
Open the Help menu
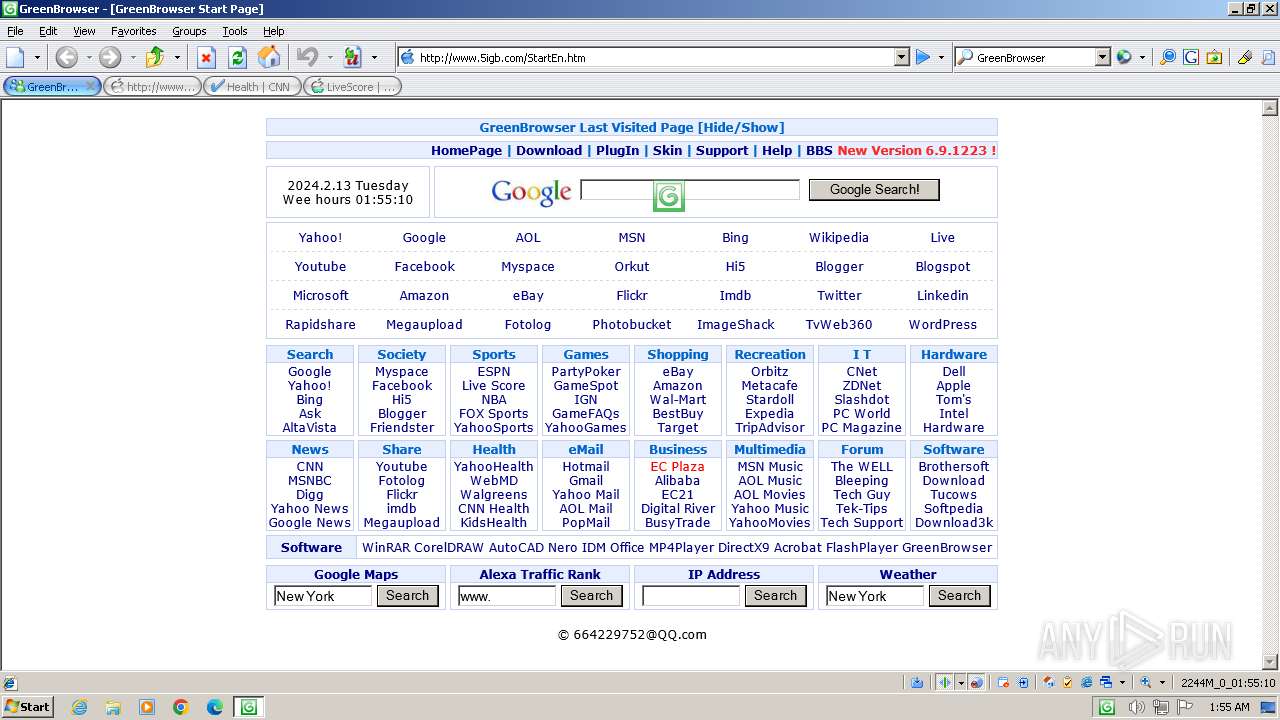click(273, 31)
